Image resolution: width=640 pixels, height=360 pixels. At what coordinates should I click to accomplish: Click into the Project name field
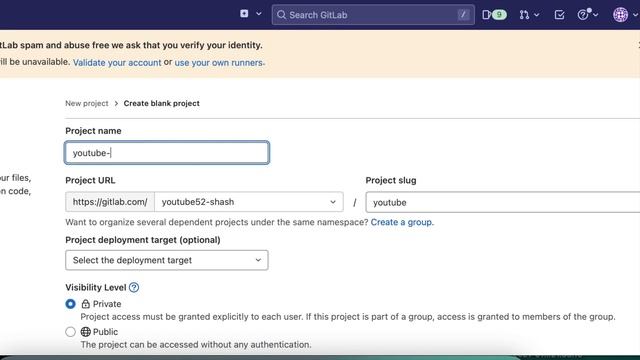[x=167, y=153]
